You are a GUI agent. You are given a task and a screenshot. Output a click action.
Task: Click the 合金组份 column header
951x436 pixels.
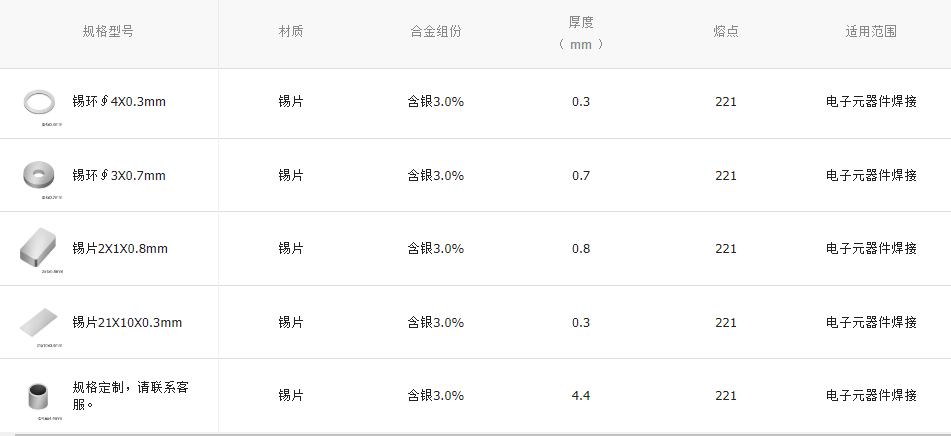click(x=436, y=31)
